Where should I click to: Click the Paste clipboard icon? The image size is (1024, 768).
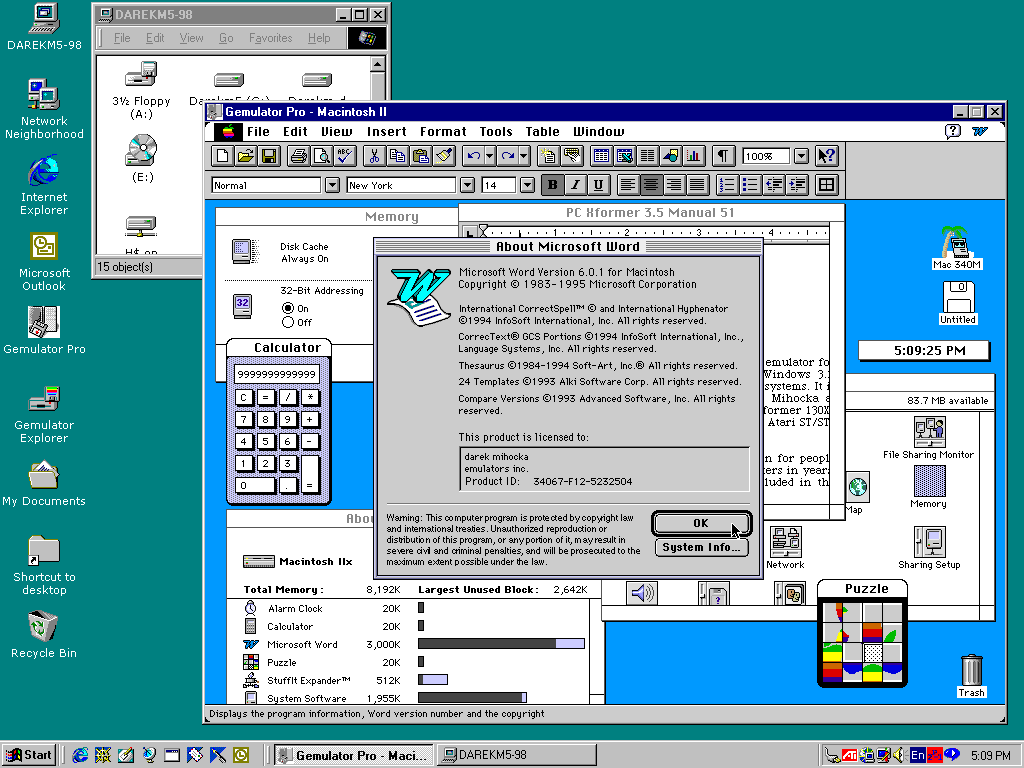point(421,156)
